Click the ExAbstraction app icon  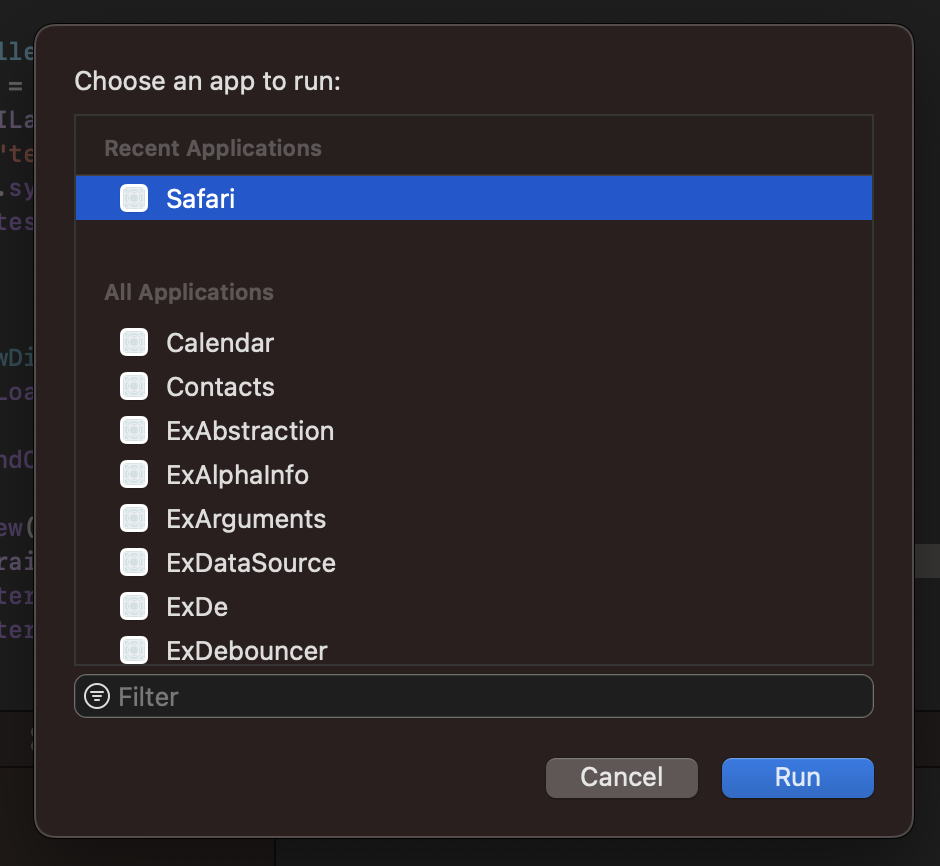click(134, 431)
